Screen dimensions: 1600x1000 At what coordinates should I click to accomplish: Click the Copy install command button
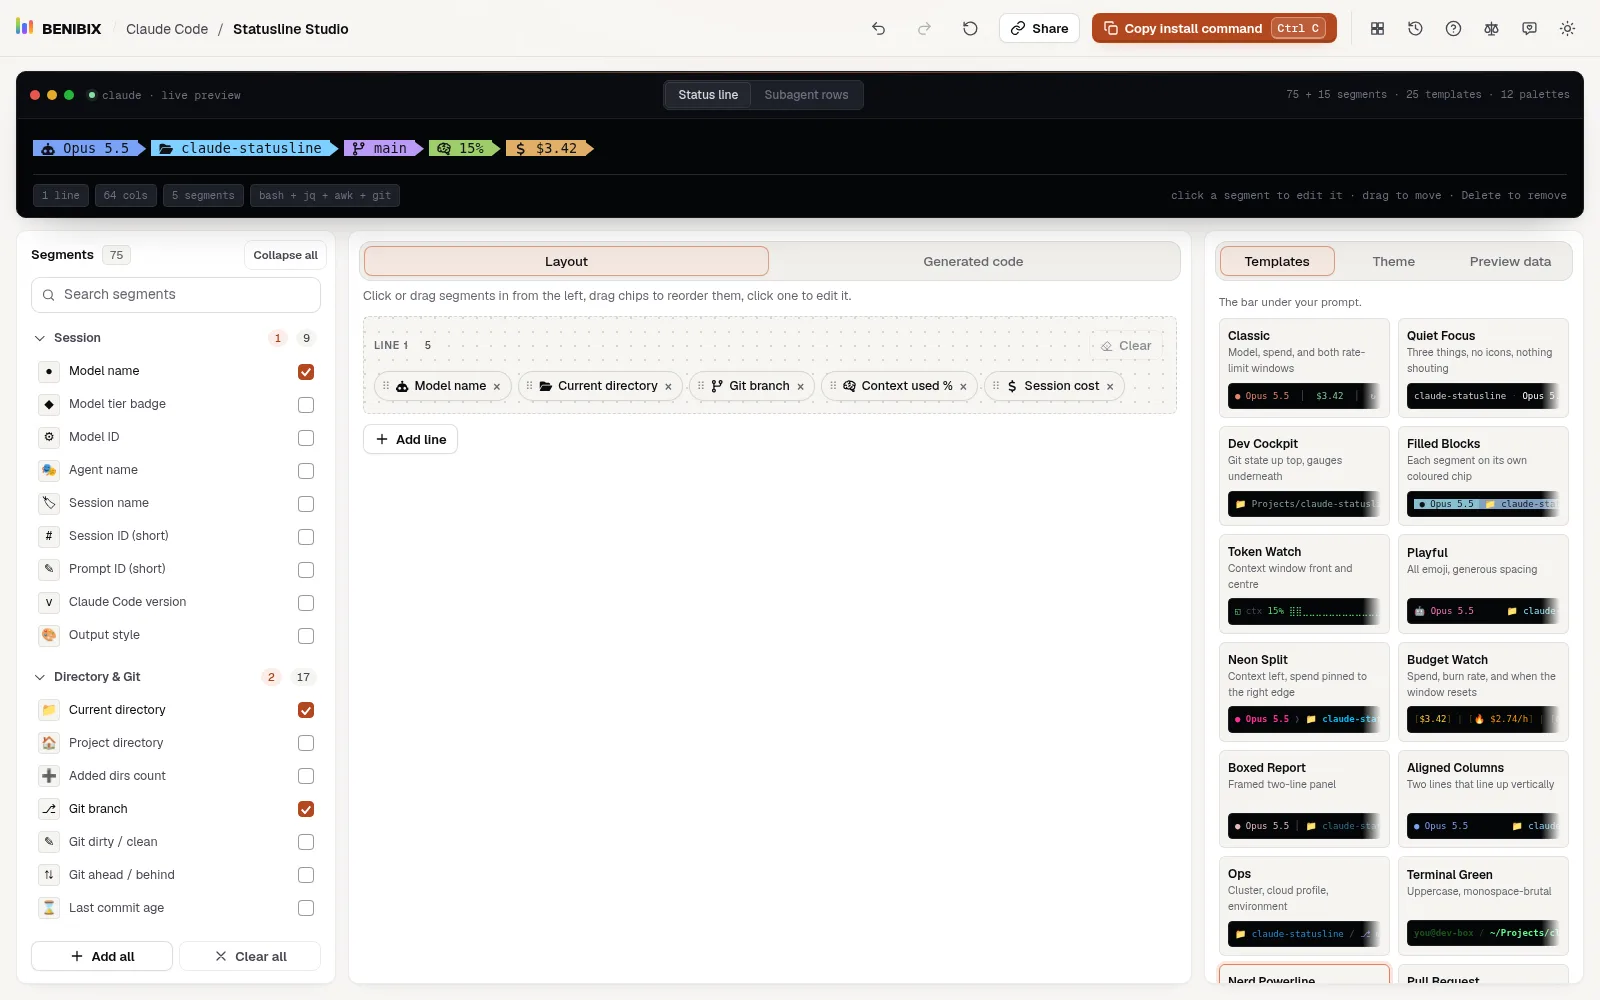tap(1215, 28)
